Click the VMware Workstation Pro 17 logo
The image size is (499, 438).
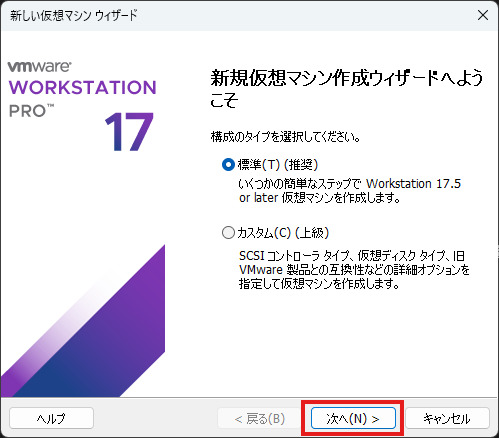(x=83, y=106)
